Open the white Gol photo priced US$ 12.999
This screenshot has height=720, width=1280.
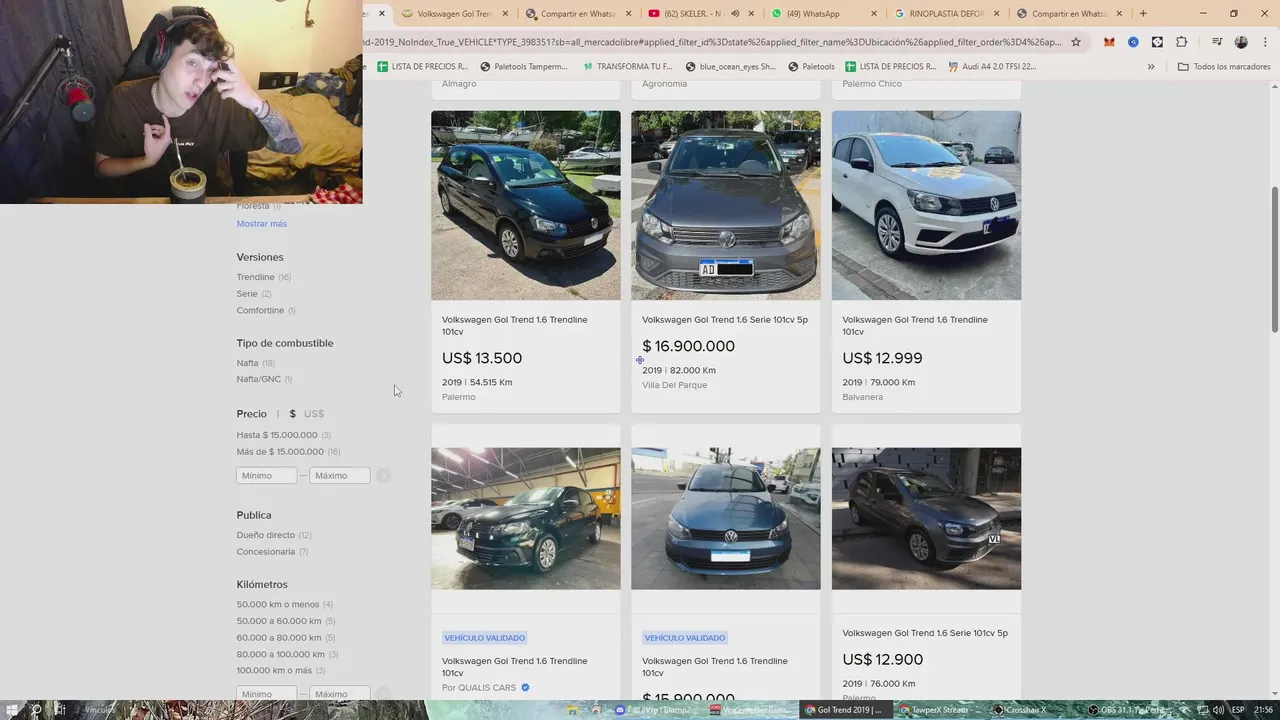coord(926,205)
